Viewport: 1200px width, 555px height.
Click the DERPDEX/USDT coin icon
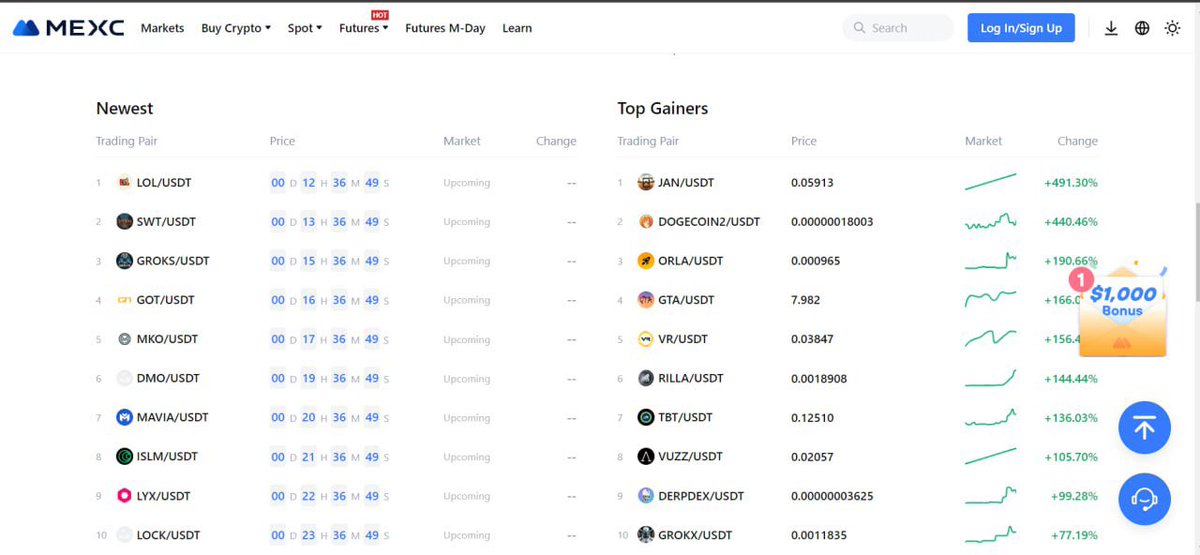click(x=646, y=496)
